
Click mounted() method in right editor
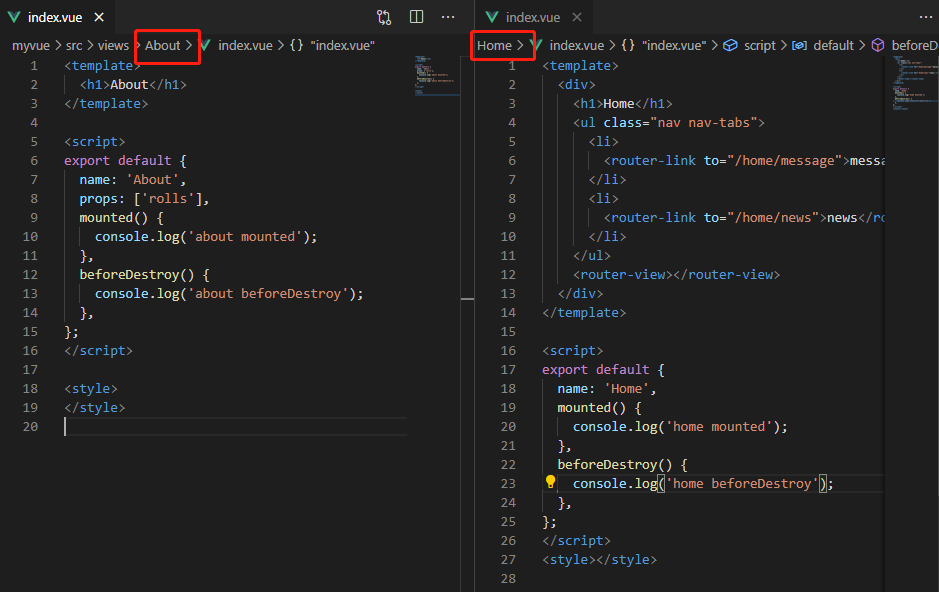click(x=592, y=408)
